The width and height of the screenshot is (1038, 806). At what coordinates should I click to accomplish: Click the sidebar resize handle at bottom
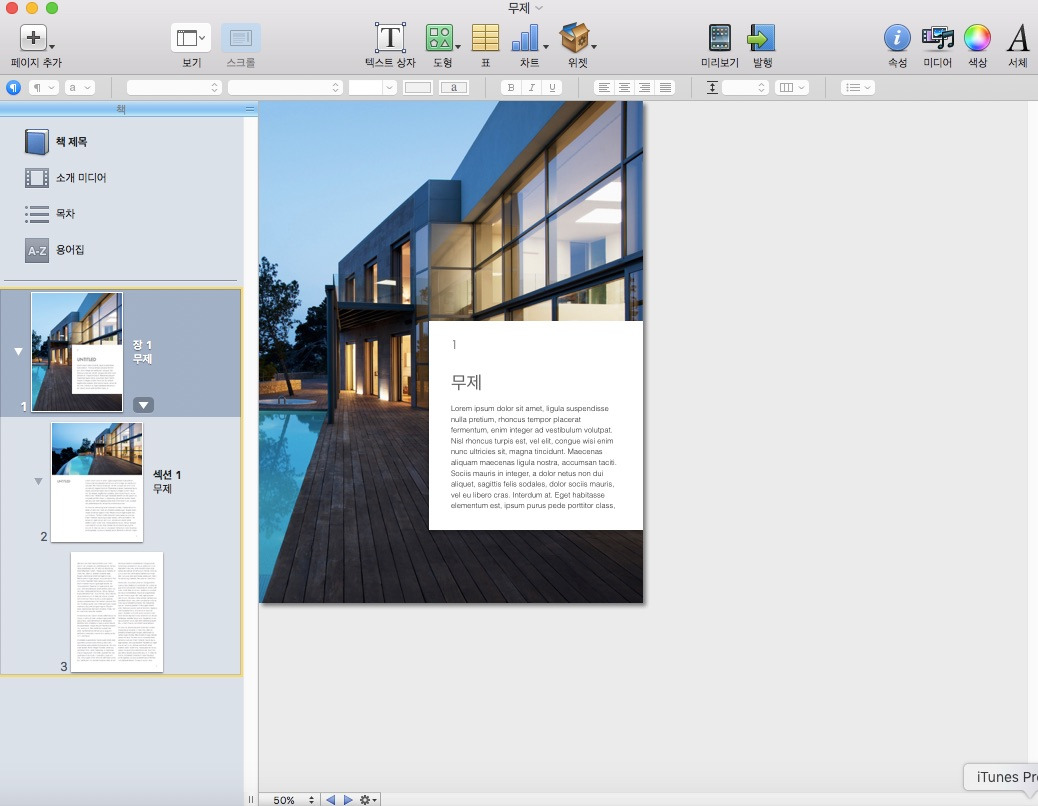[251, 799]
